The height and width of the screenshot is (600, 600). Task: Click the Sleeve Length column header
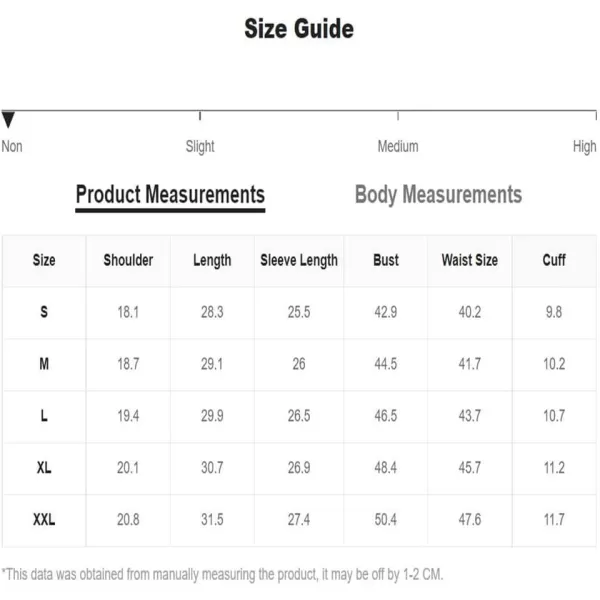tap(299, 261)
